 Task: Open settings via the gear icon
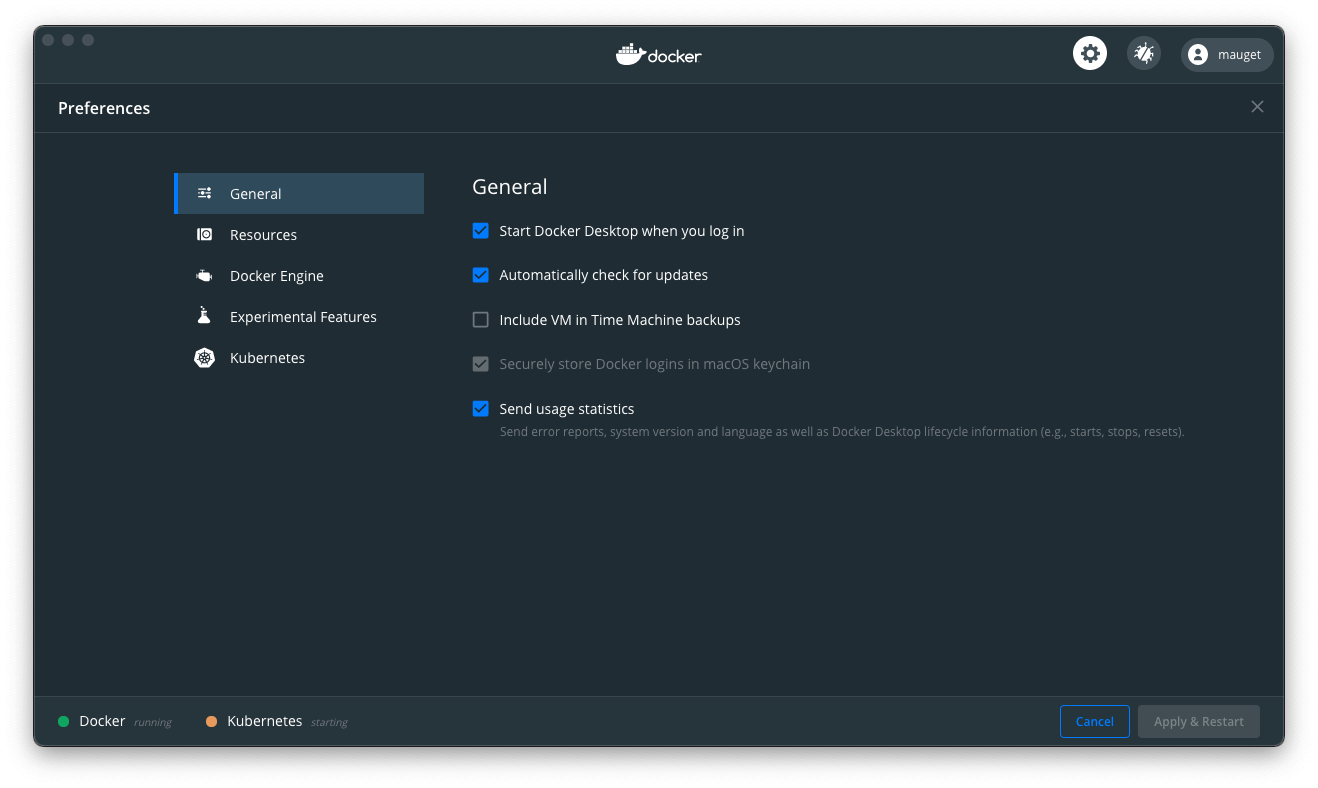coord(1090,54)
